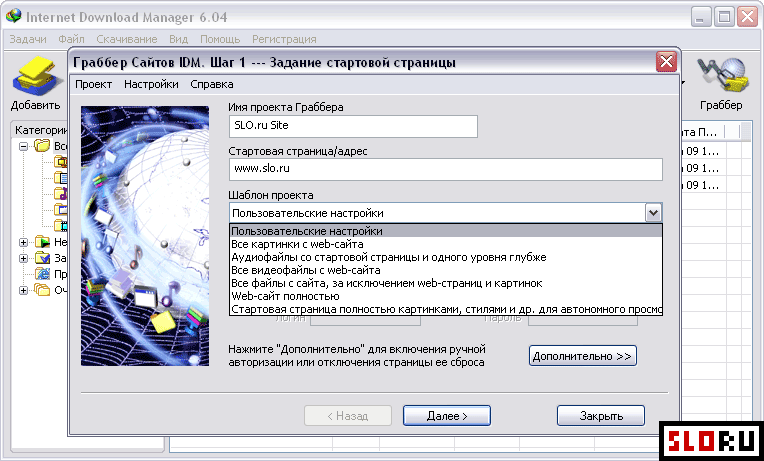Click the Шаблон проекта dropdown arrow

point(653,213)
